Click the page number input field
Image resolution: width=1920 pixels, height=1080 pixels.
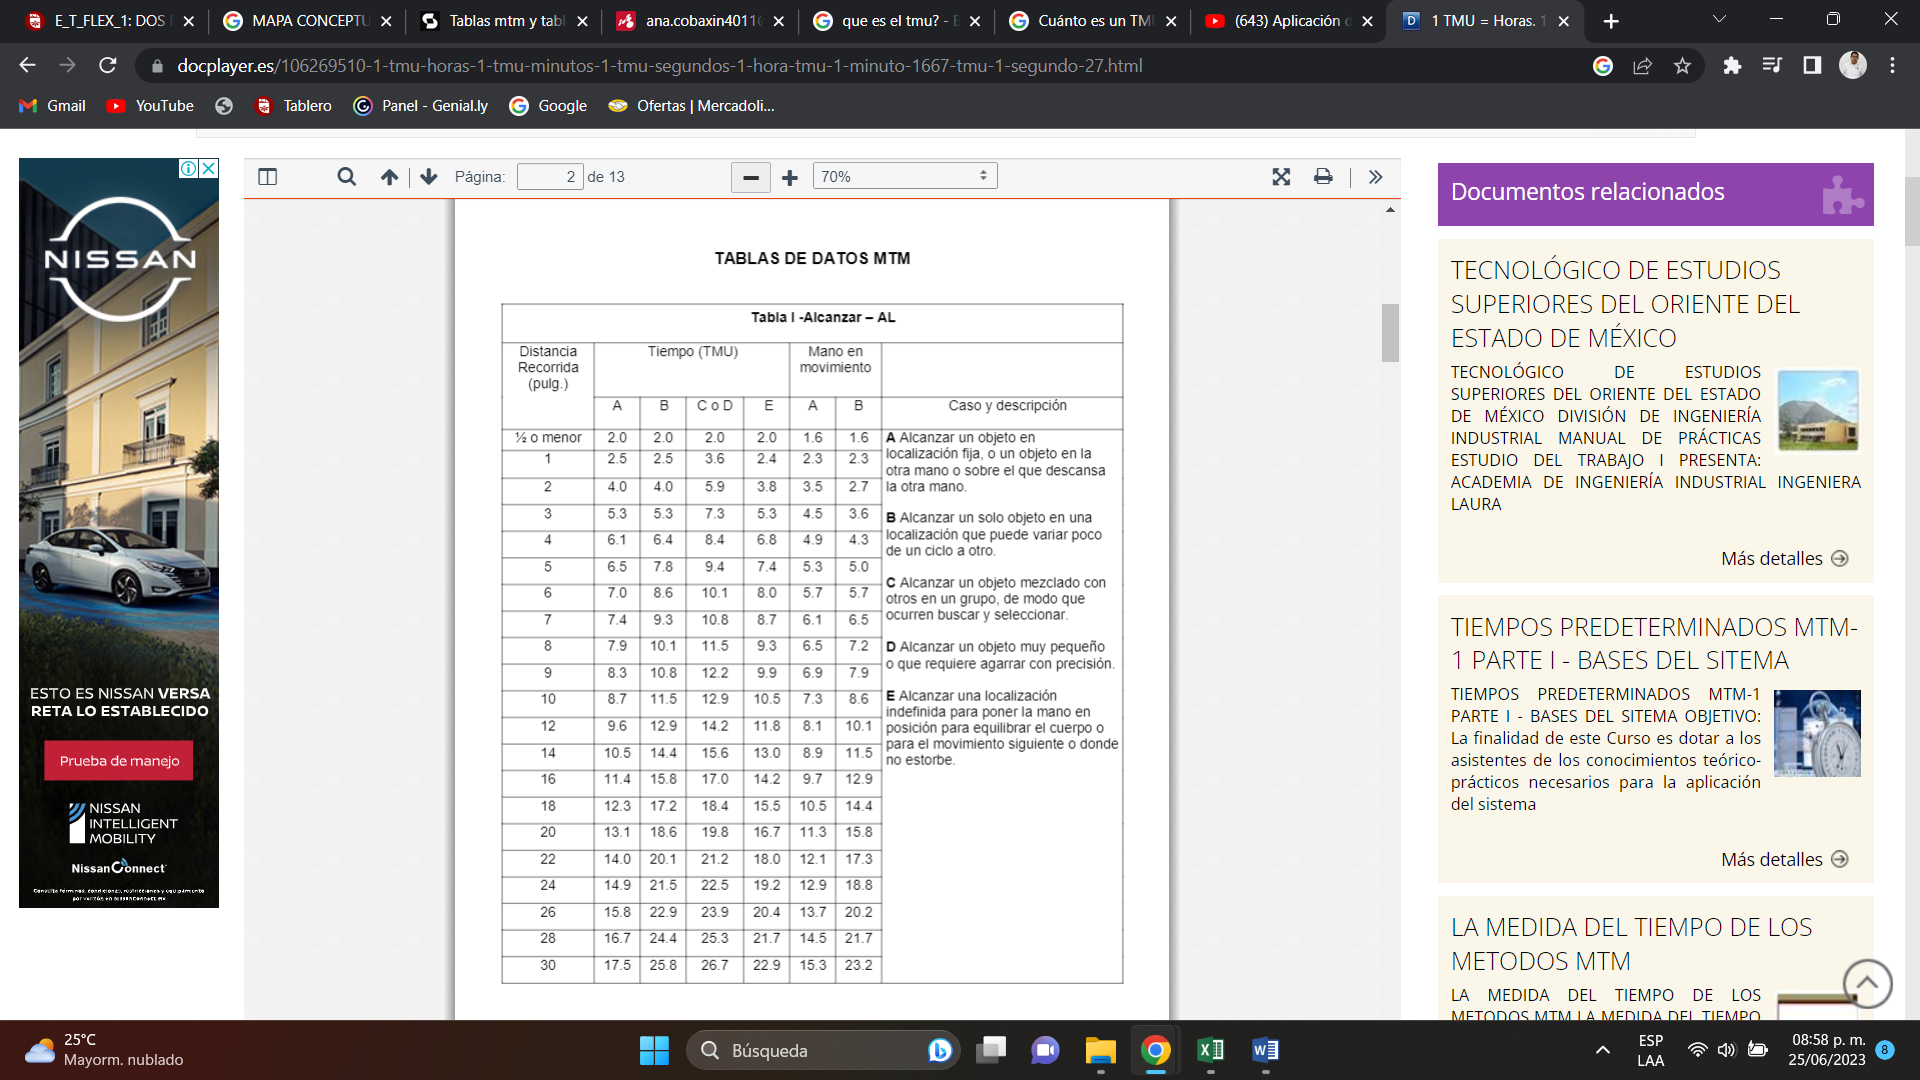coord(550,177)
